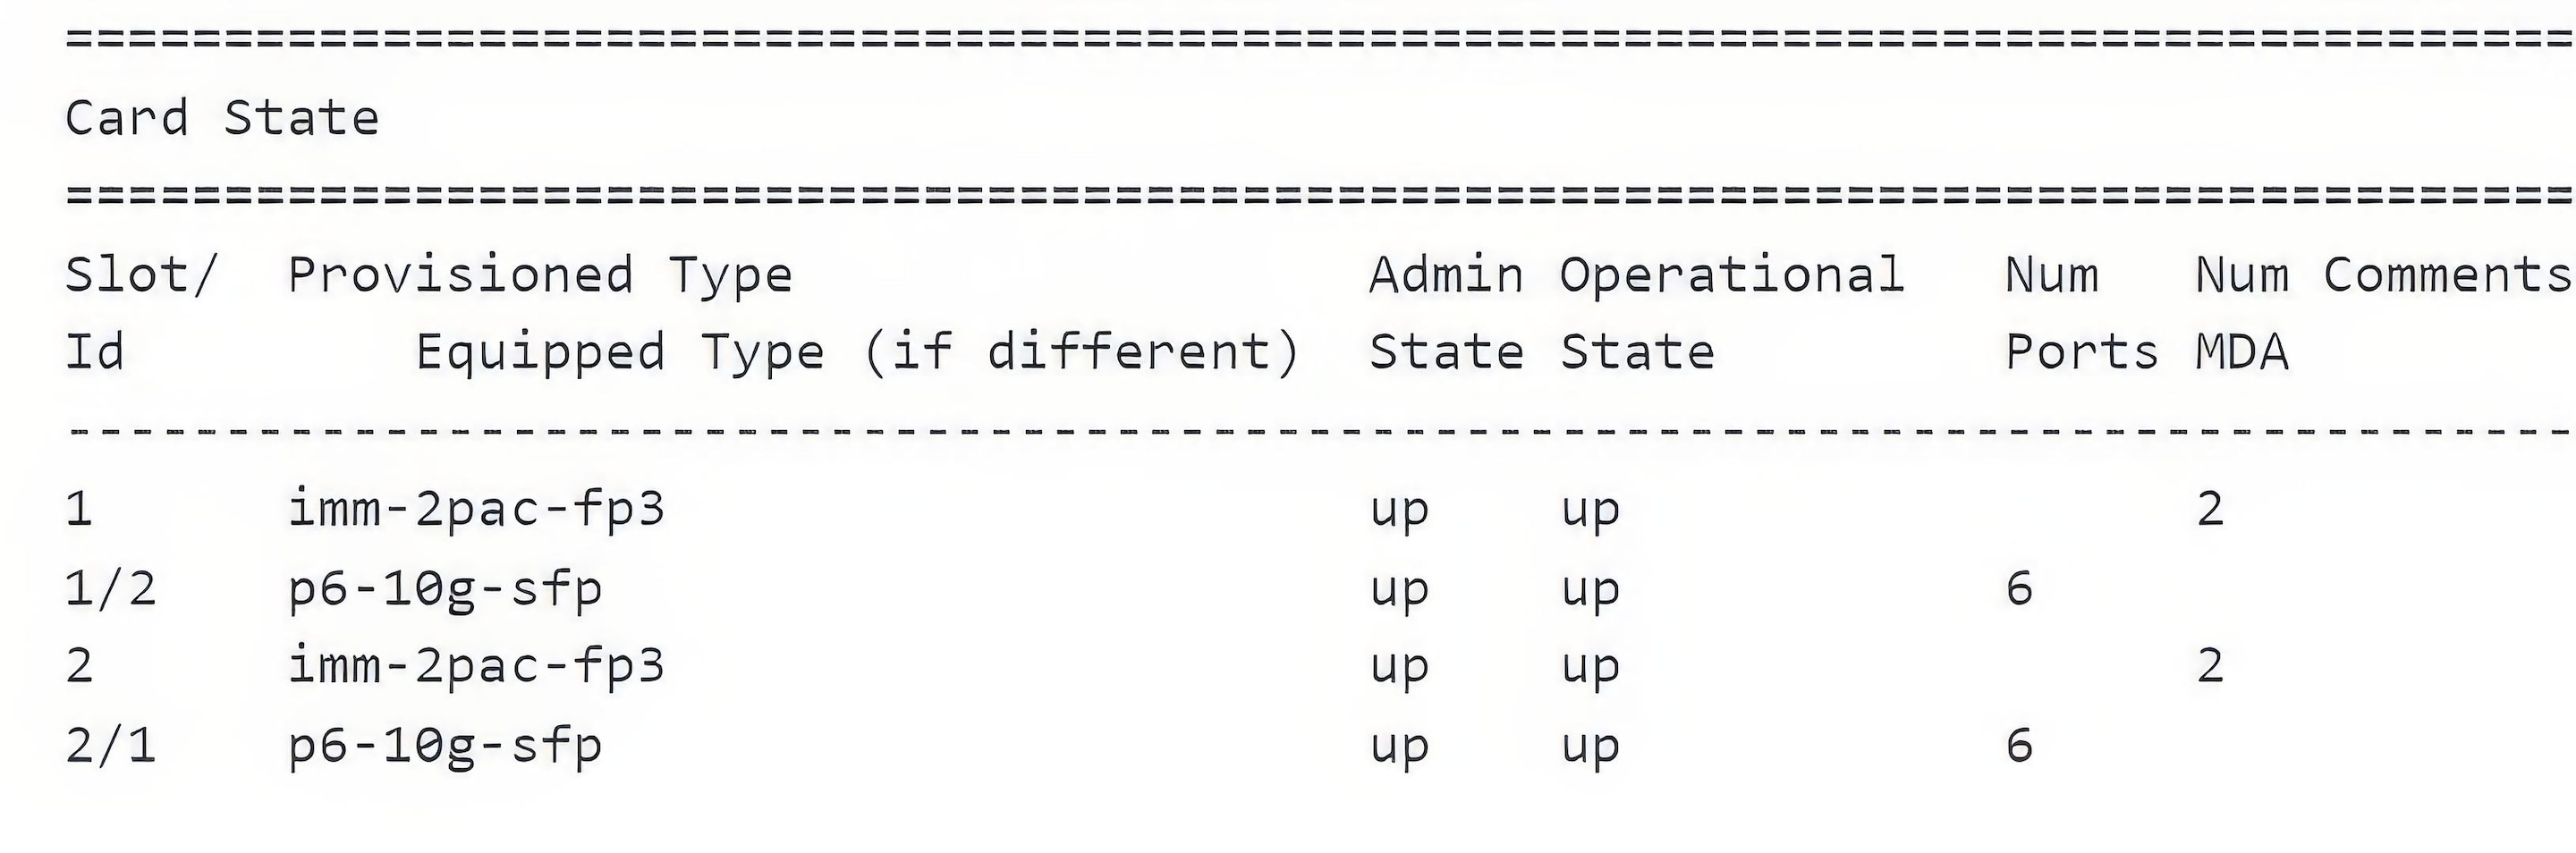Select slot 1 imm-2pac-fp3 text
The image size is (2576, 853).
(x=476, y=510)
